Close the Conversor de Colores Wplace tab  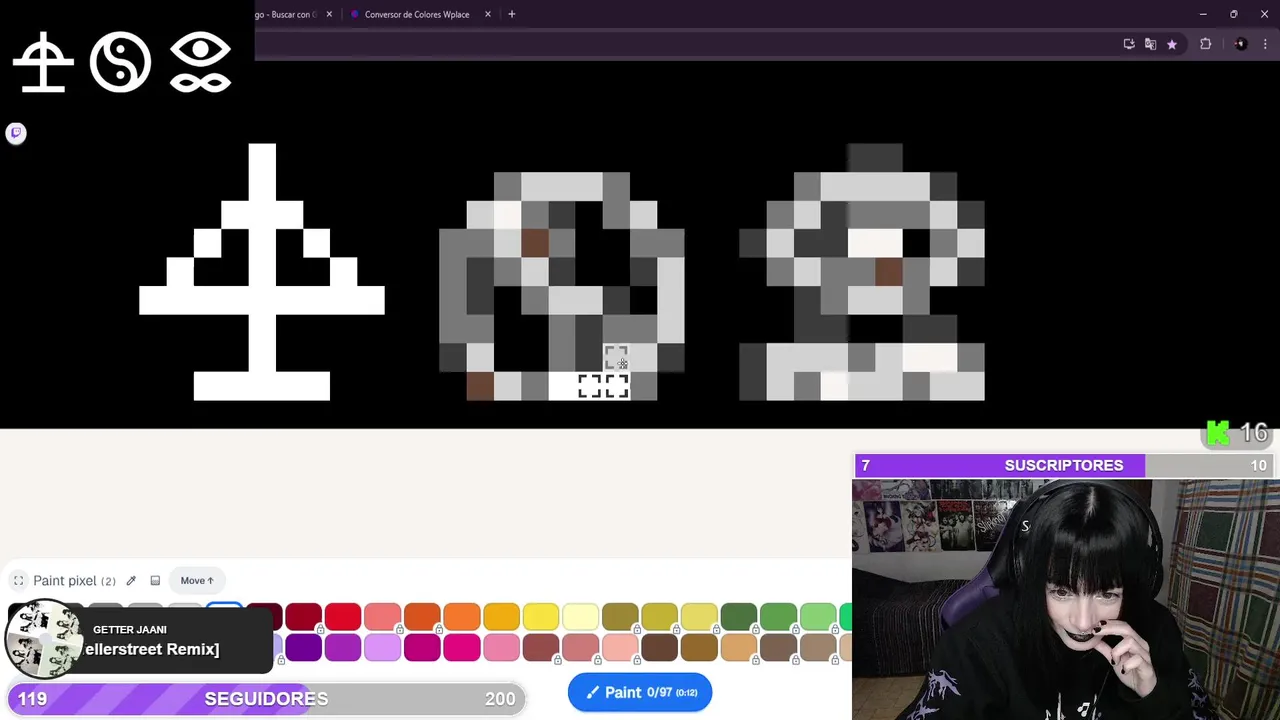488,14
